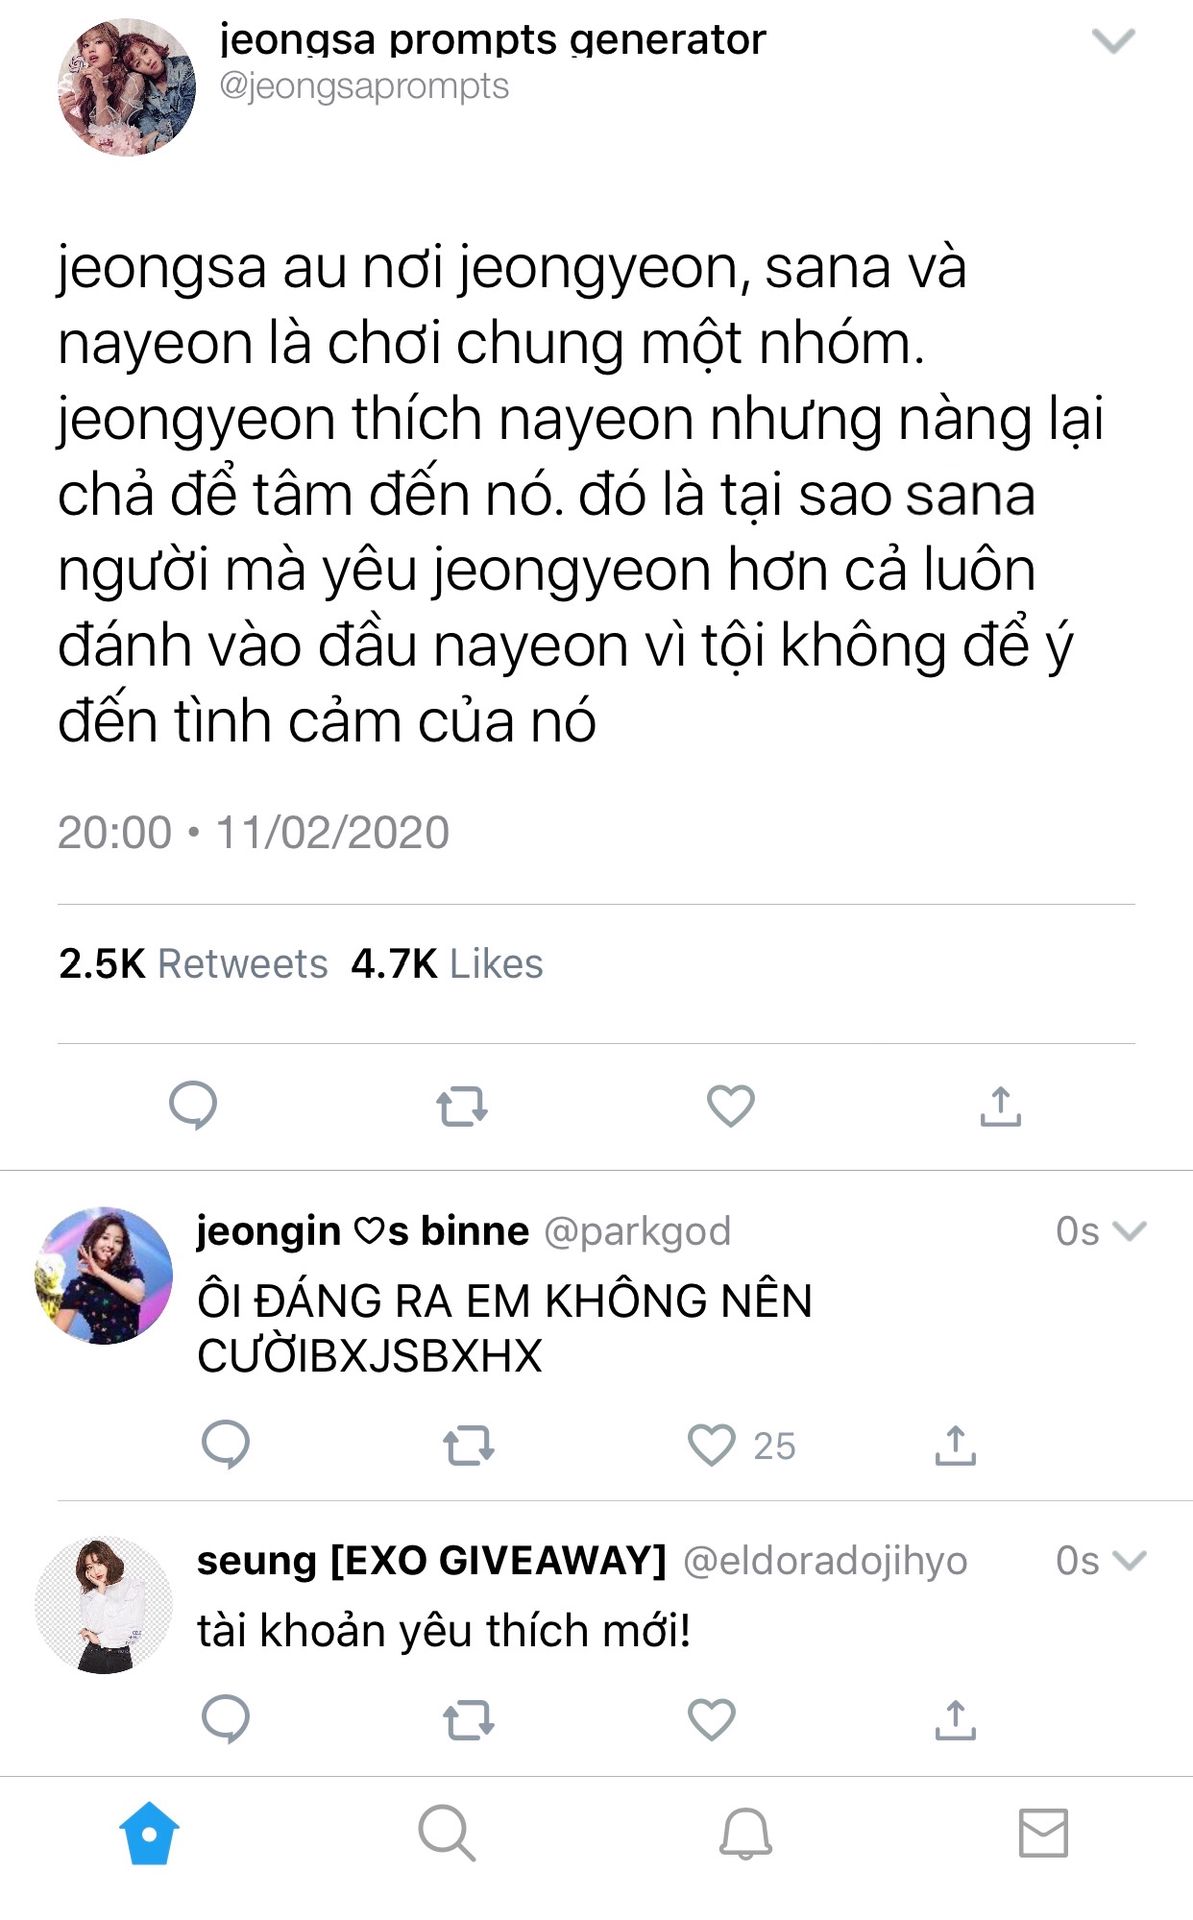Viewport: 1193px width, 1920px height.
Task: Like @eldoradojihyo's comment
Action: point(712,1720)
